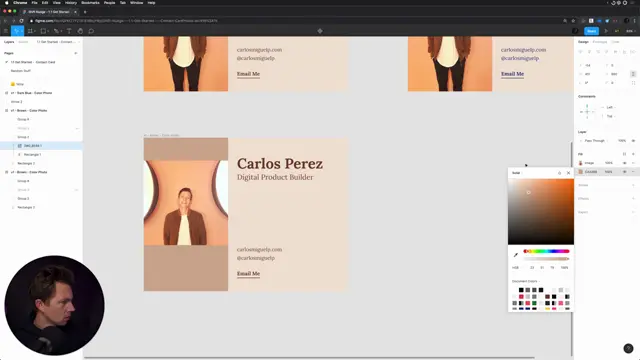The height and width of the screenshot is (360, 640).
Task: Add an export setting with plus icon
Action: (x=633, y=212)
